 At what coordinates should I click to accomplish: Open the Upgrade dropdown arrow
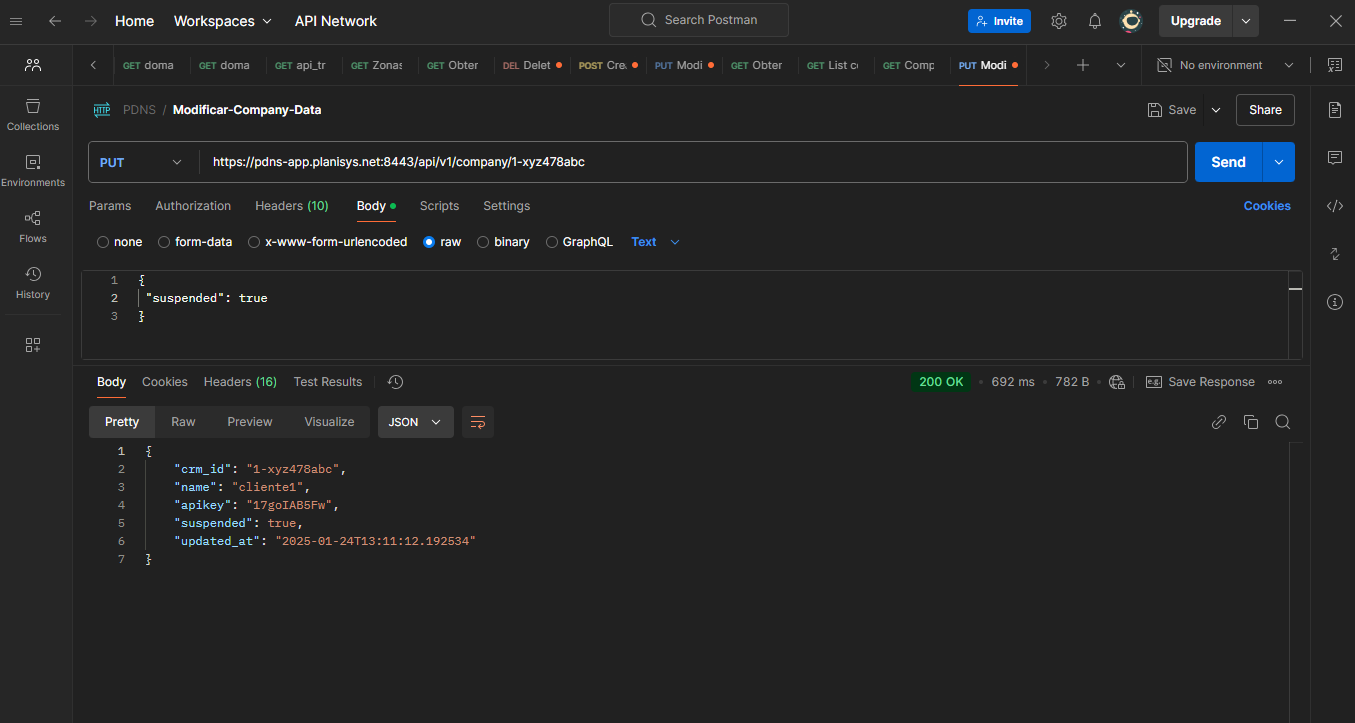click(1246, 21)
